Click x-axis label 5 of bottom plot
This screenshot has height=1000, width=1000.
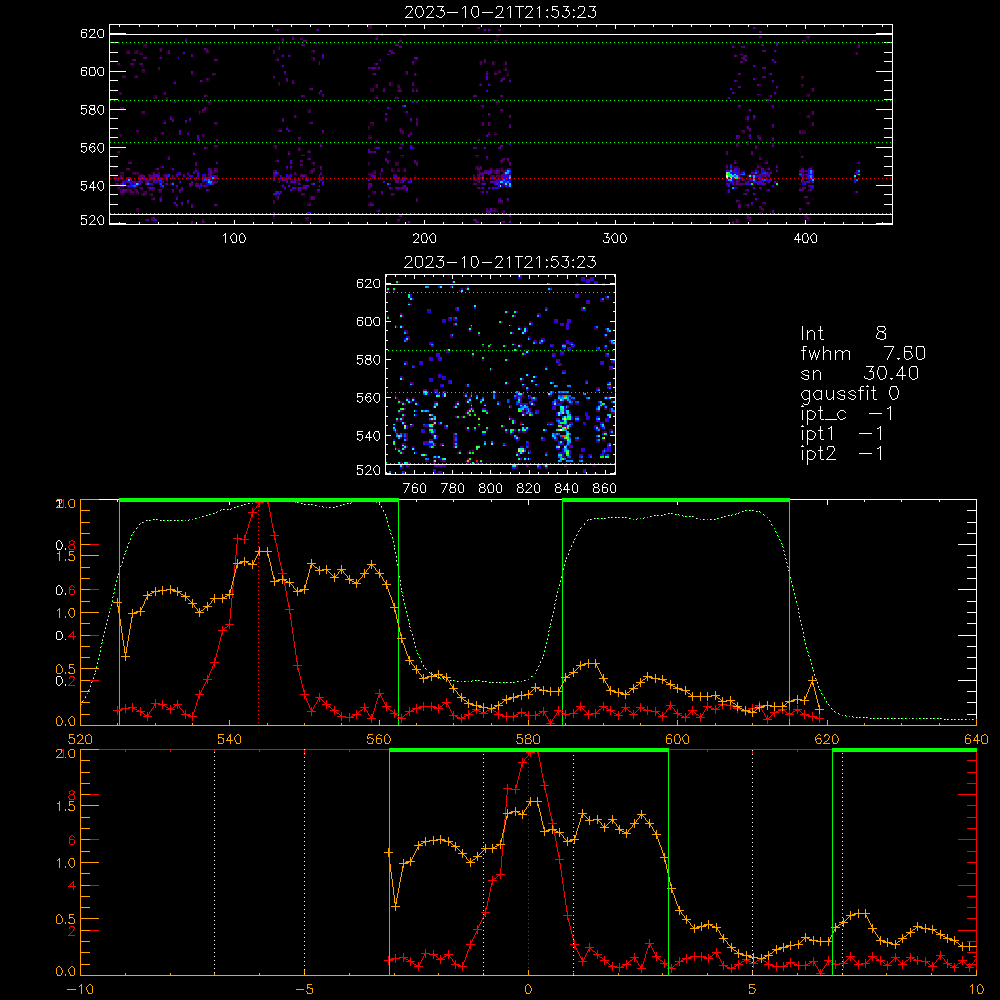tap(753, 990)
